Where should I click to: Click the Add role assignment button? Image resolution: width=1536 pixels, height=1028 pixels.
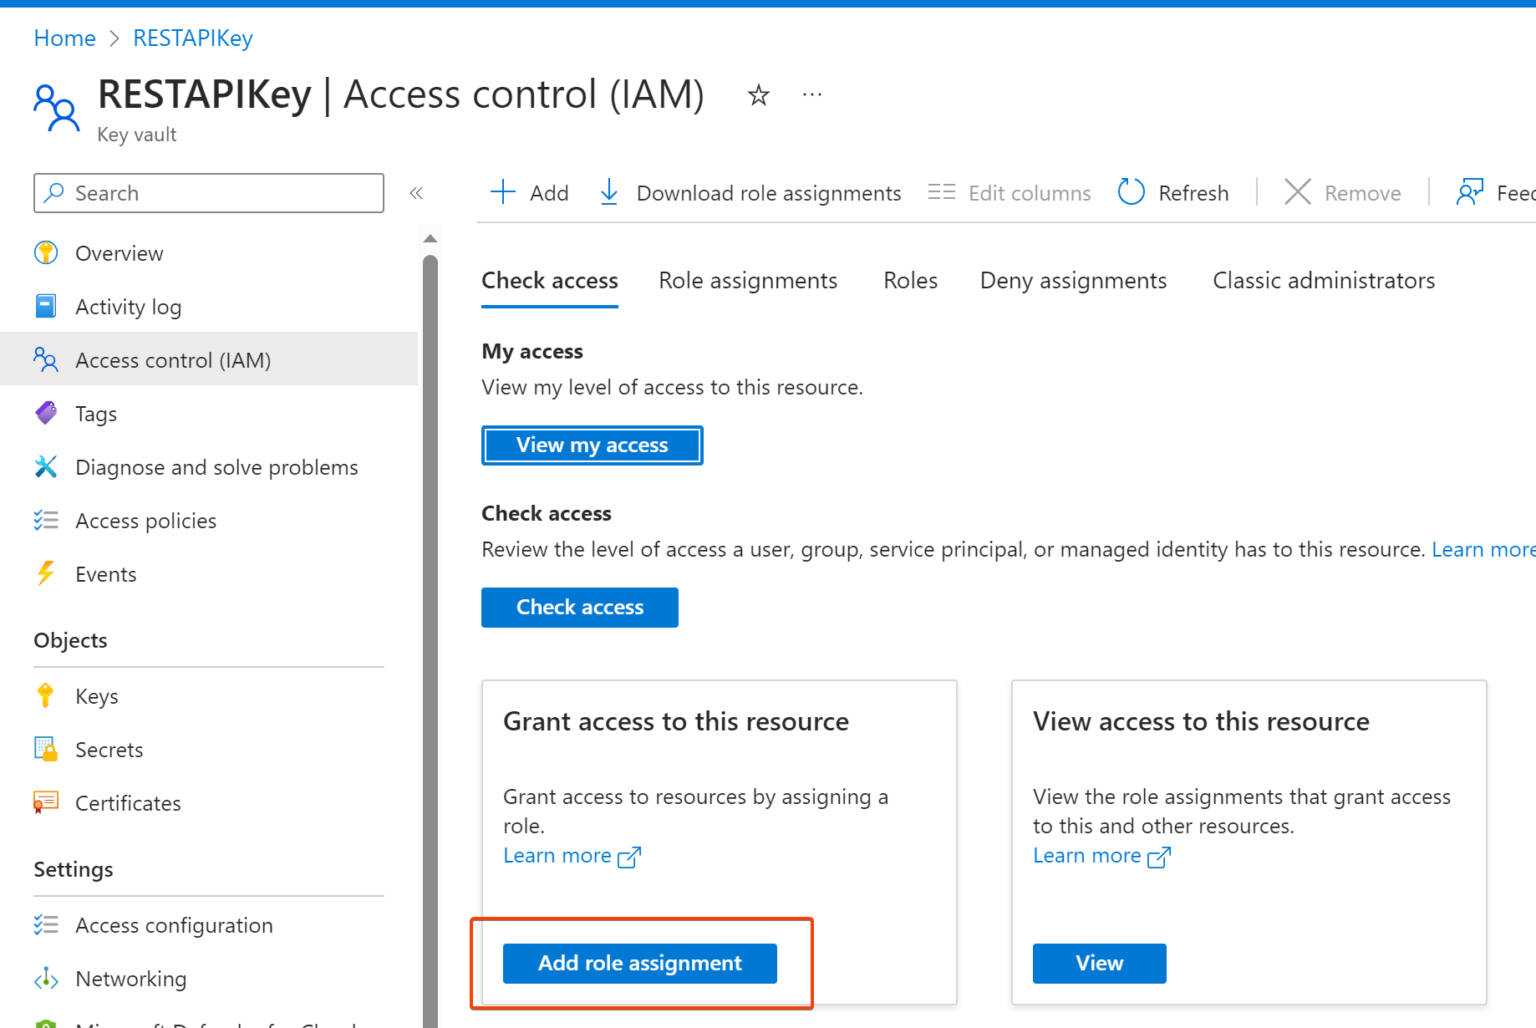(x=640, y=963)
